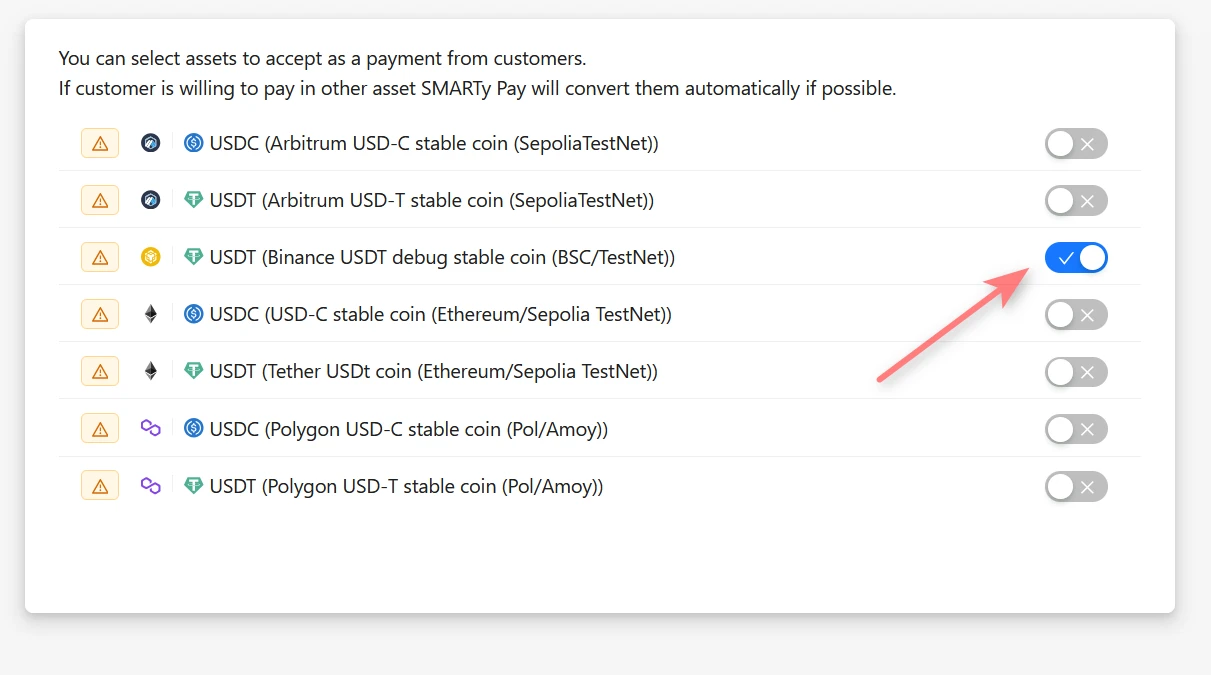Click Tether coin icon in Polygon USDT row

click(x=193, y=486)
